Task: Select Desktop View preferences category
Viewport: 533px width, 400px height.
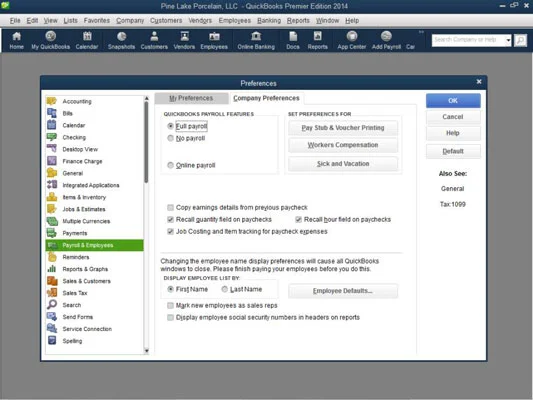Action: pyautogui.click(x=94, y=149)
